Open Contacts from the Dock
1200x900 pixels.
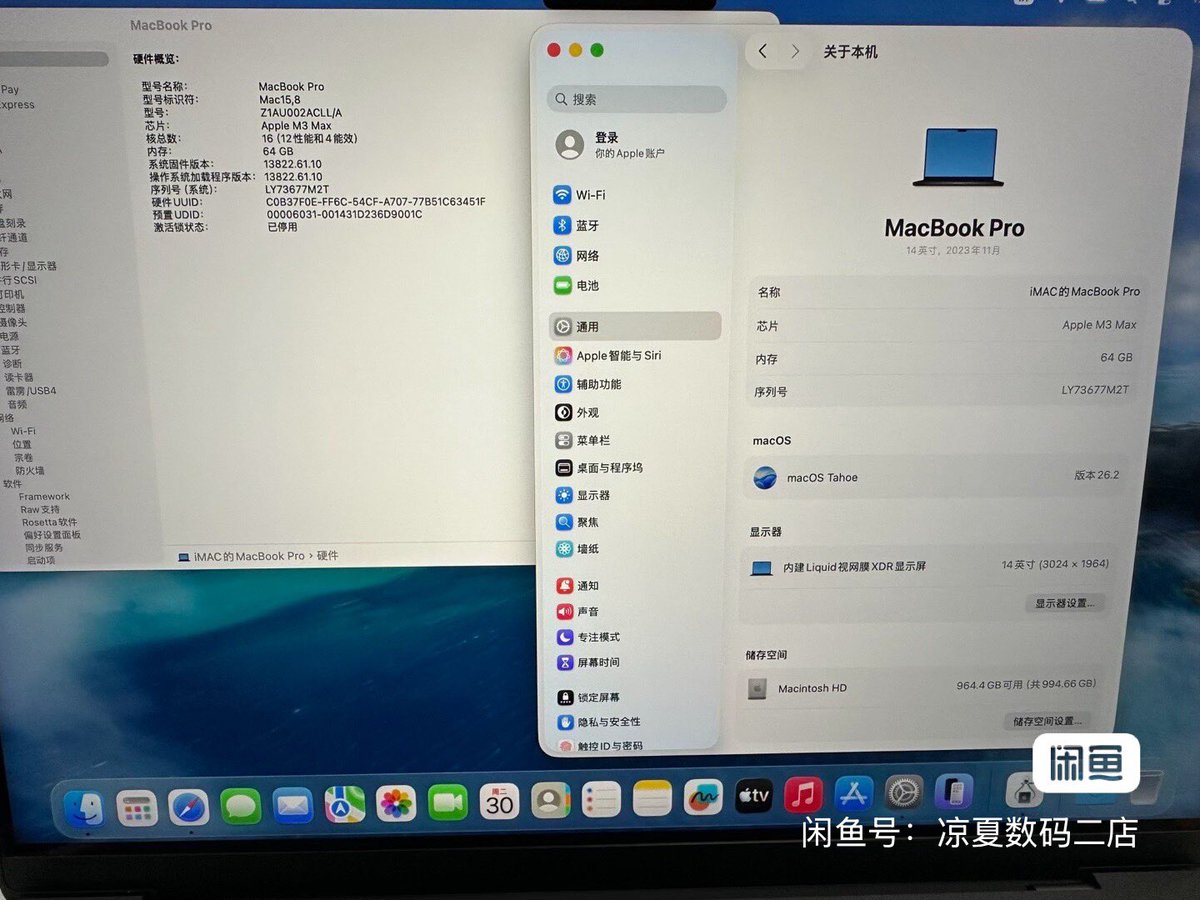coord(550,799)
